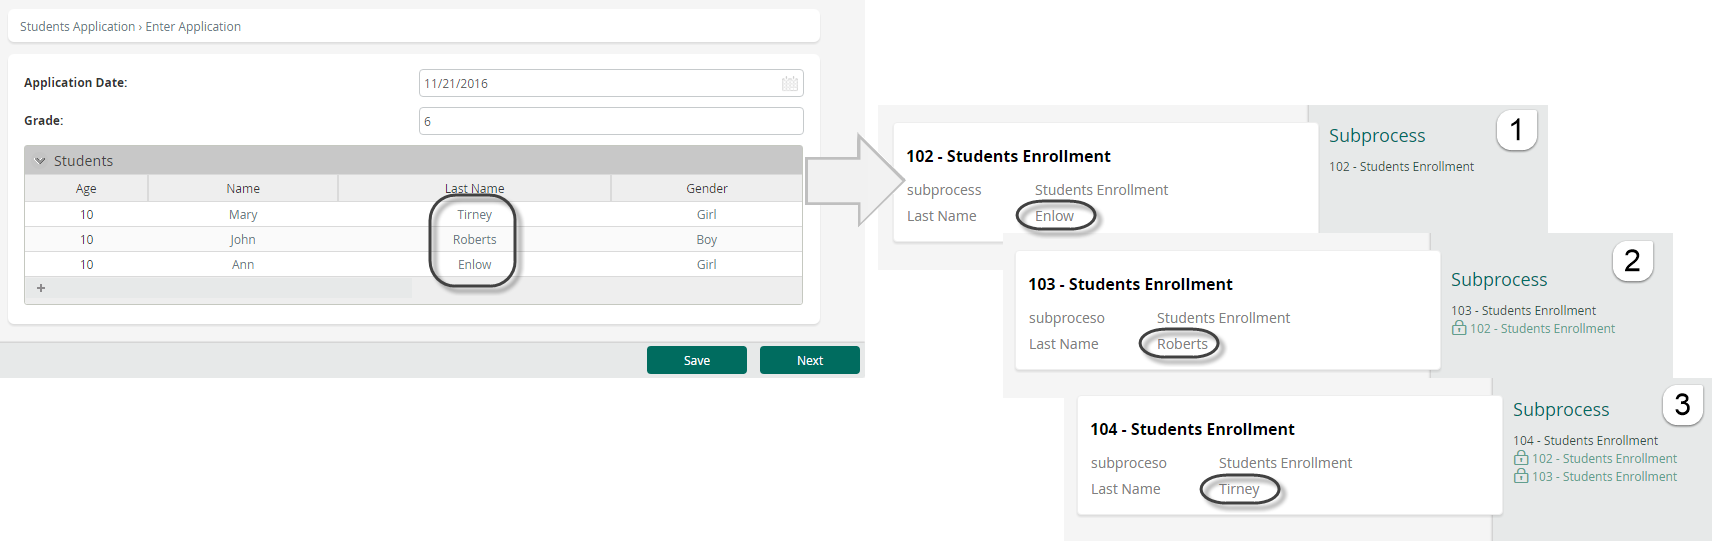Click Boy gender cell for John
This screenshot has width=1712, height=541.
(x=707, y=239)
